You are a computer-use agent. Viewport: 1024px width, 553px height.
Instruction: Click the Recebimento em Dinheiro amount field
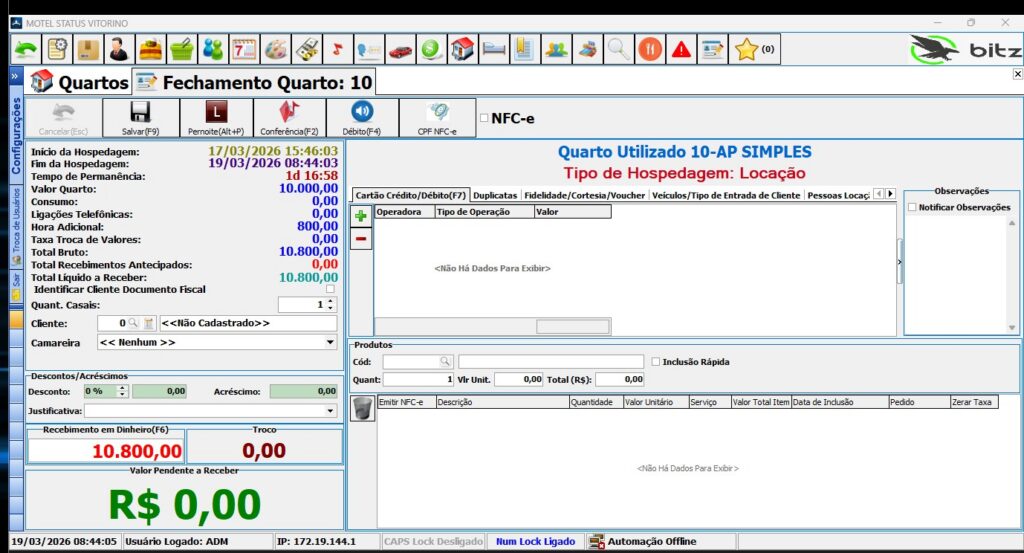(105, 451)
